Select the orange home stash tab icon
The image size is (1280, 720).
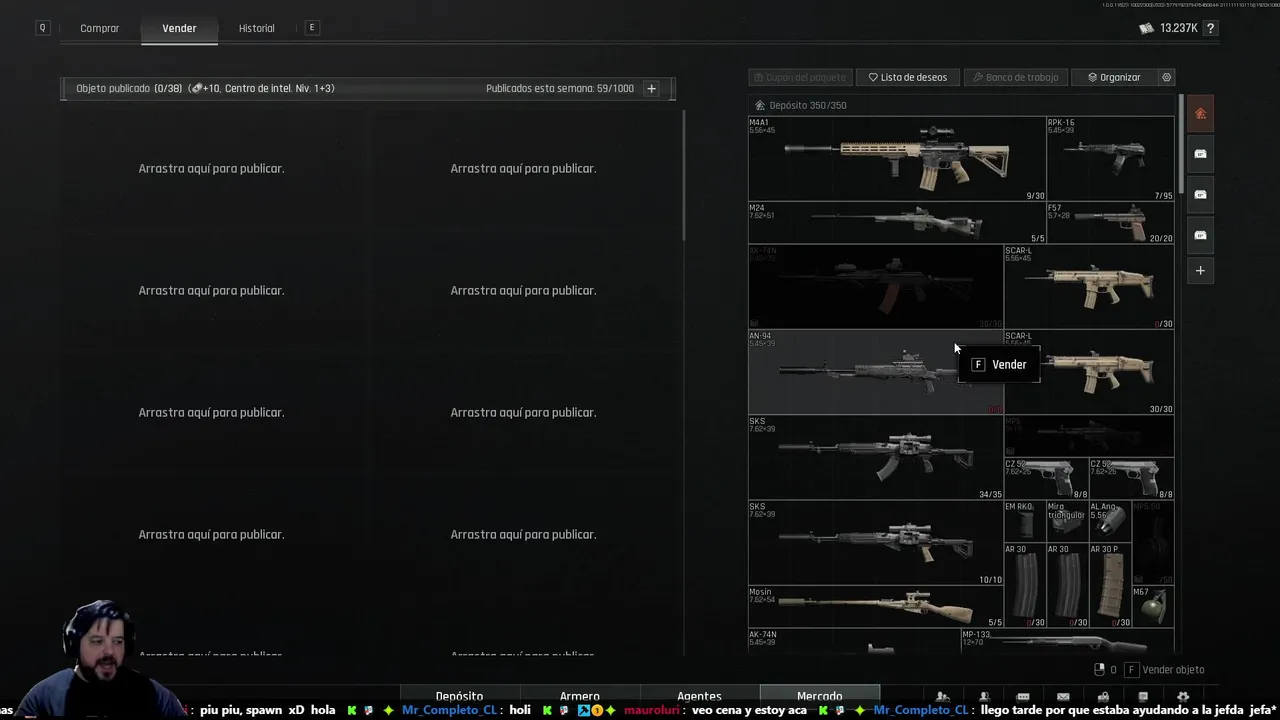(1200, 114)
